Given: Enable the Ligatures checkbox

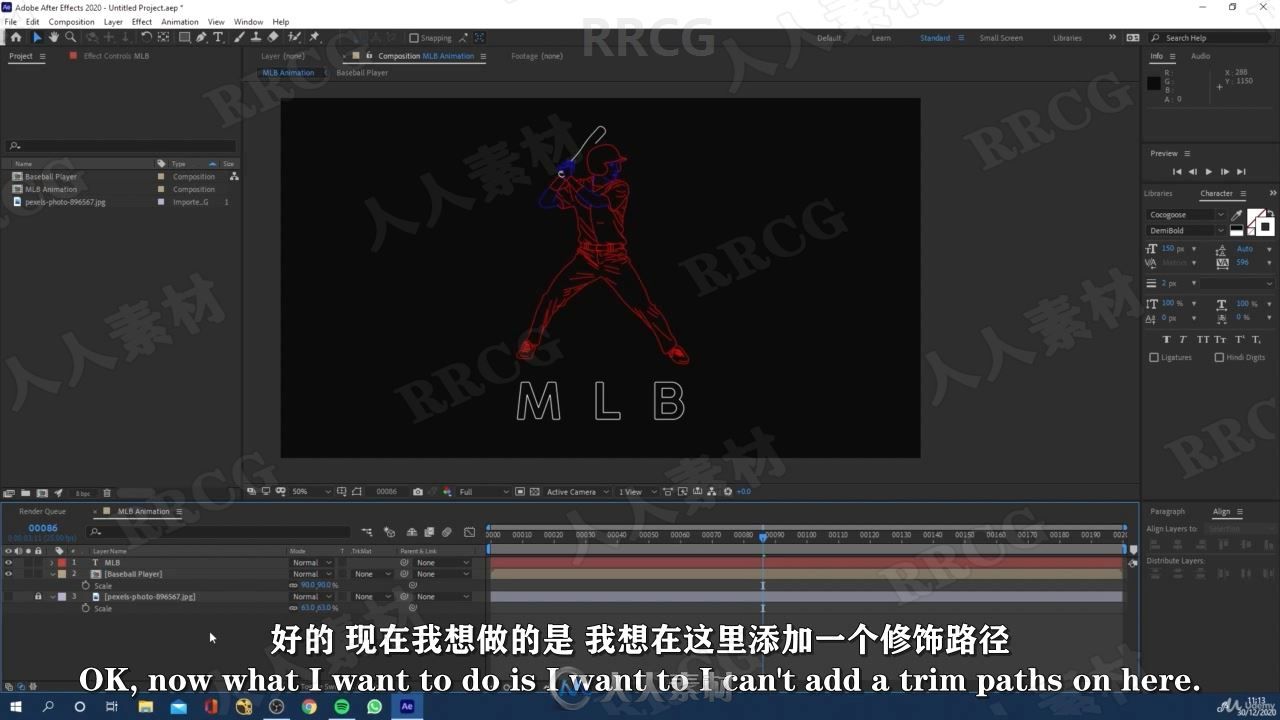Looking at the screenshot, I should click(x=1154, y=357).
